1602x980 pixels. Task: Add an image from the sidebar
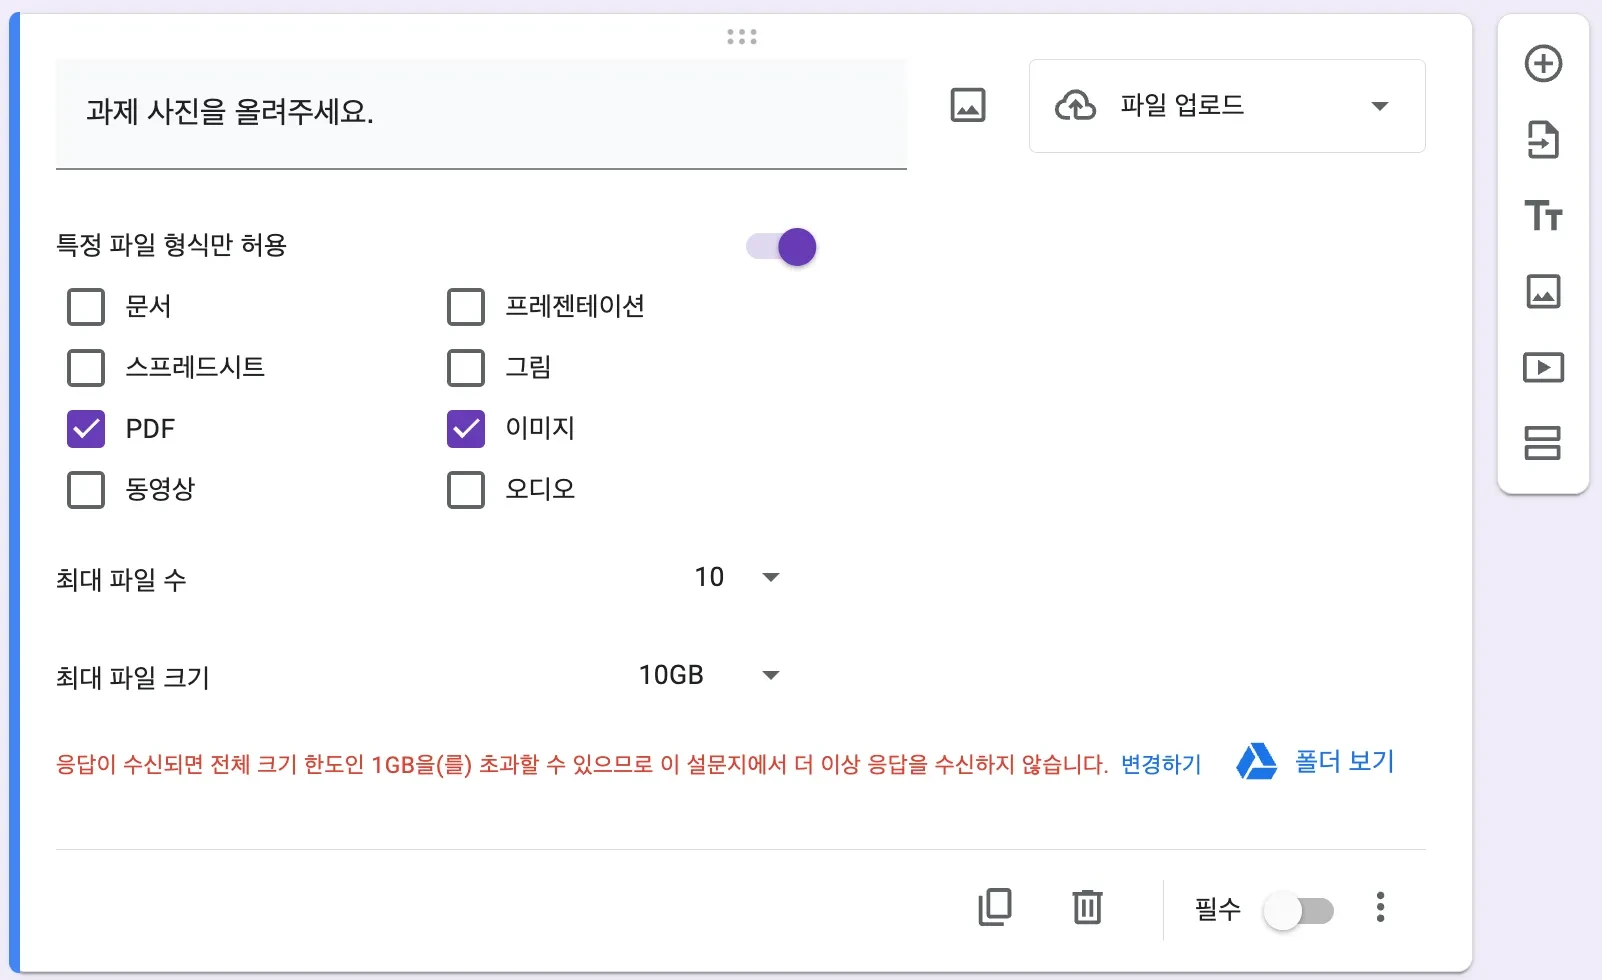point(1543,292)
